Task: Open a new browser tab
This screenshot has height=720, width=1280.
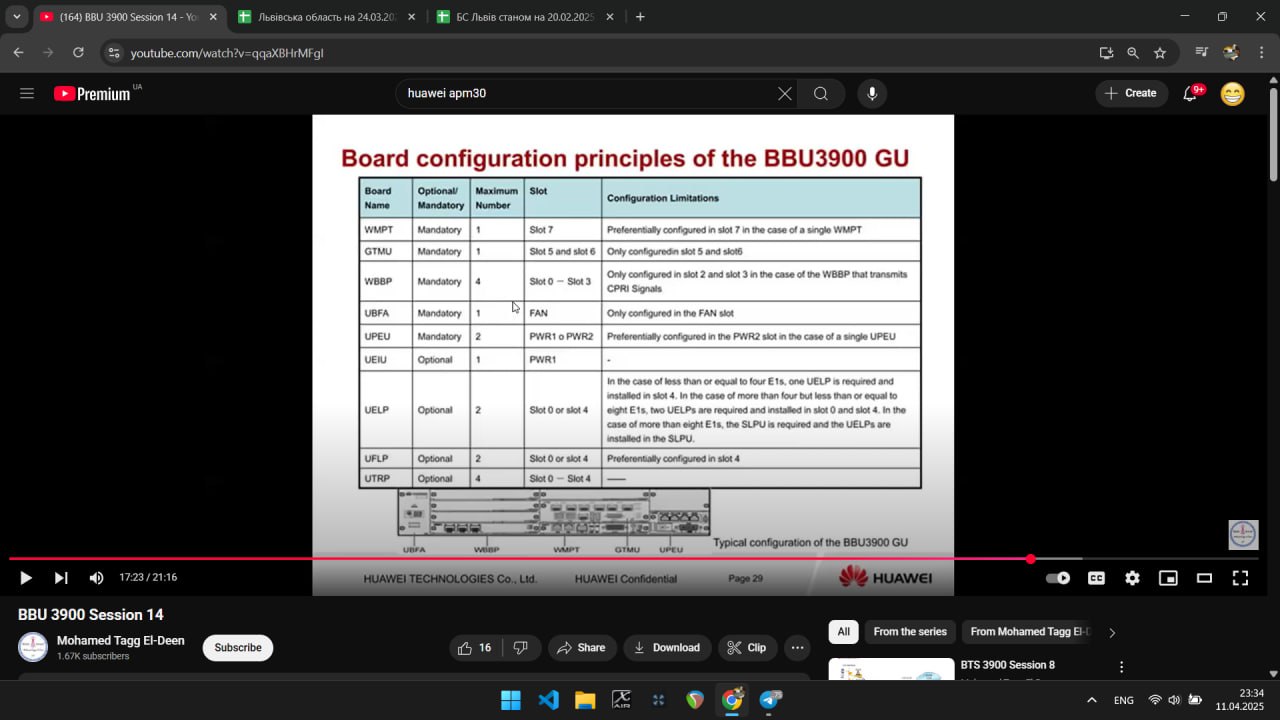Action: tap(640, 17)
